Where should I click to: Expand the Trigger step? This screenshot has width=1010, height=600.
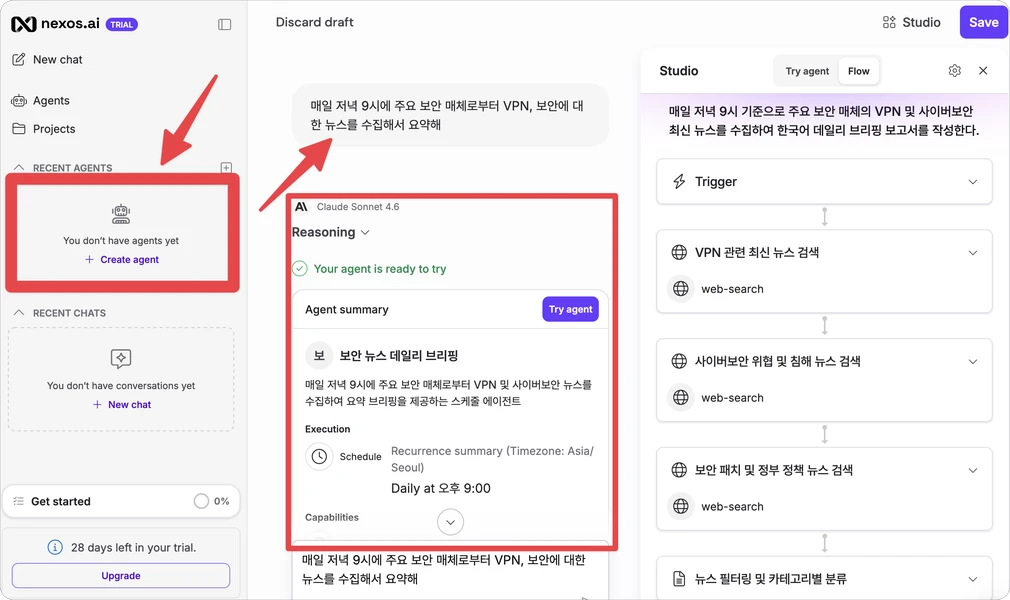[x=824, y=182]
